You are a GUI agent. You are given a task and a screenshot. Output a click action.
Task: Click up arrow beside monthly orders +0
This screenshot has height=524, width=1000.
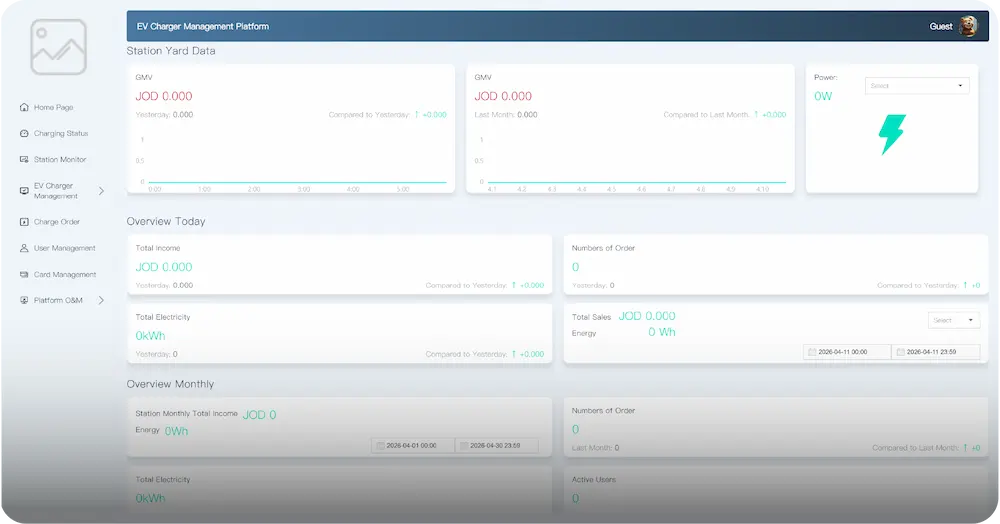965,448
